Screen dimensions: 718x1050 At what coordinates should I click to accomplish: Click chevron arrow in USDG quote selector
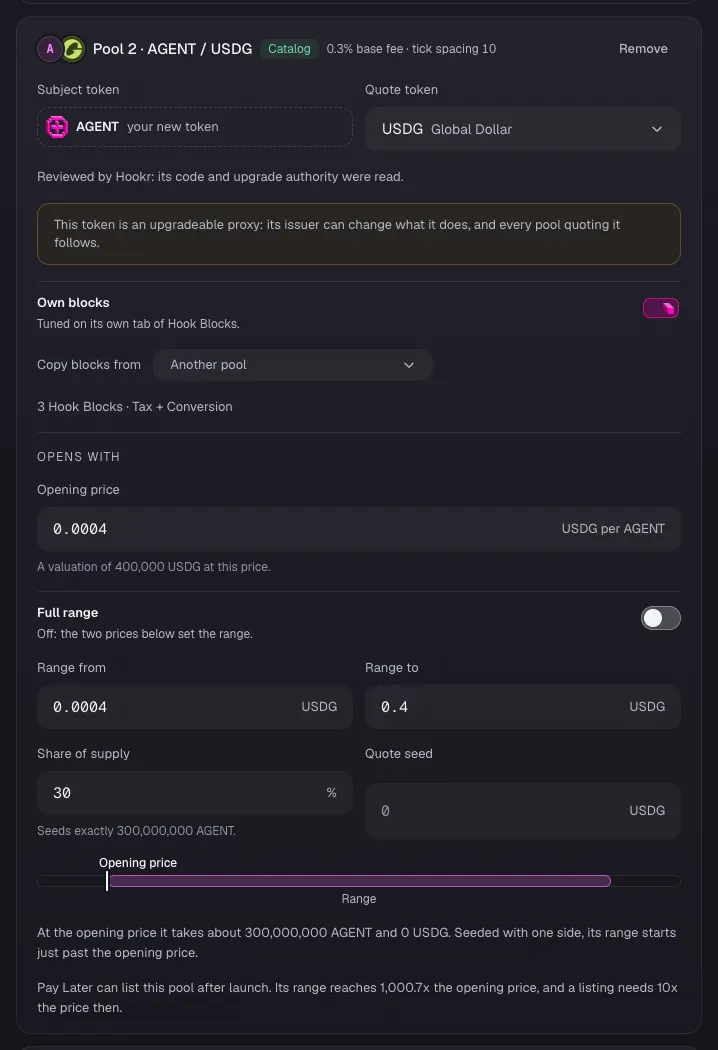pyautogui.click(x=656, y=129)
